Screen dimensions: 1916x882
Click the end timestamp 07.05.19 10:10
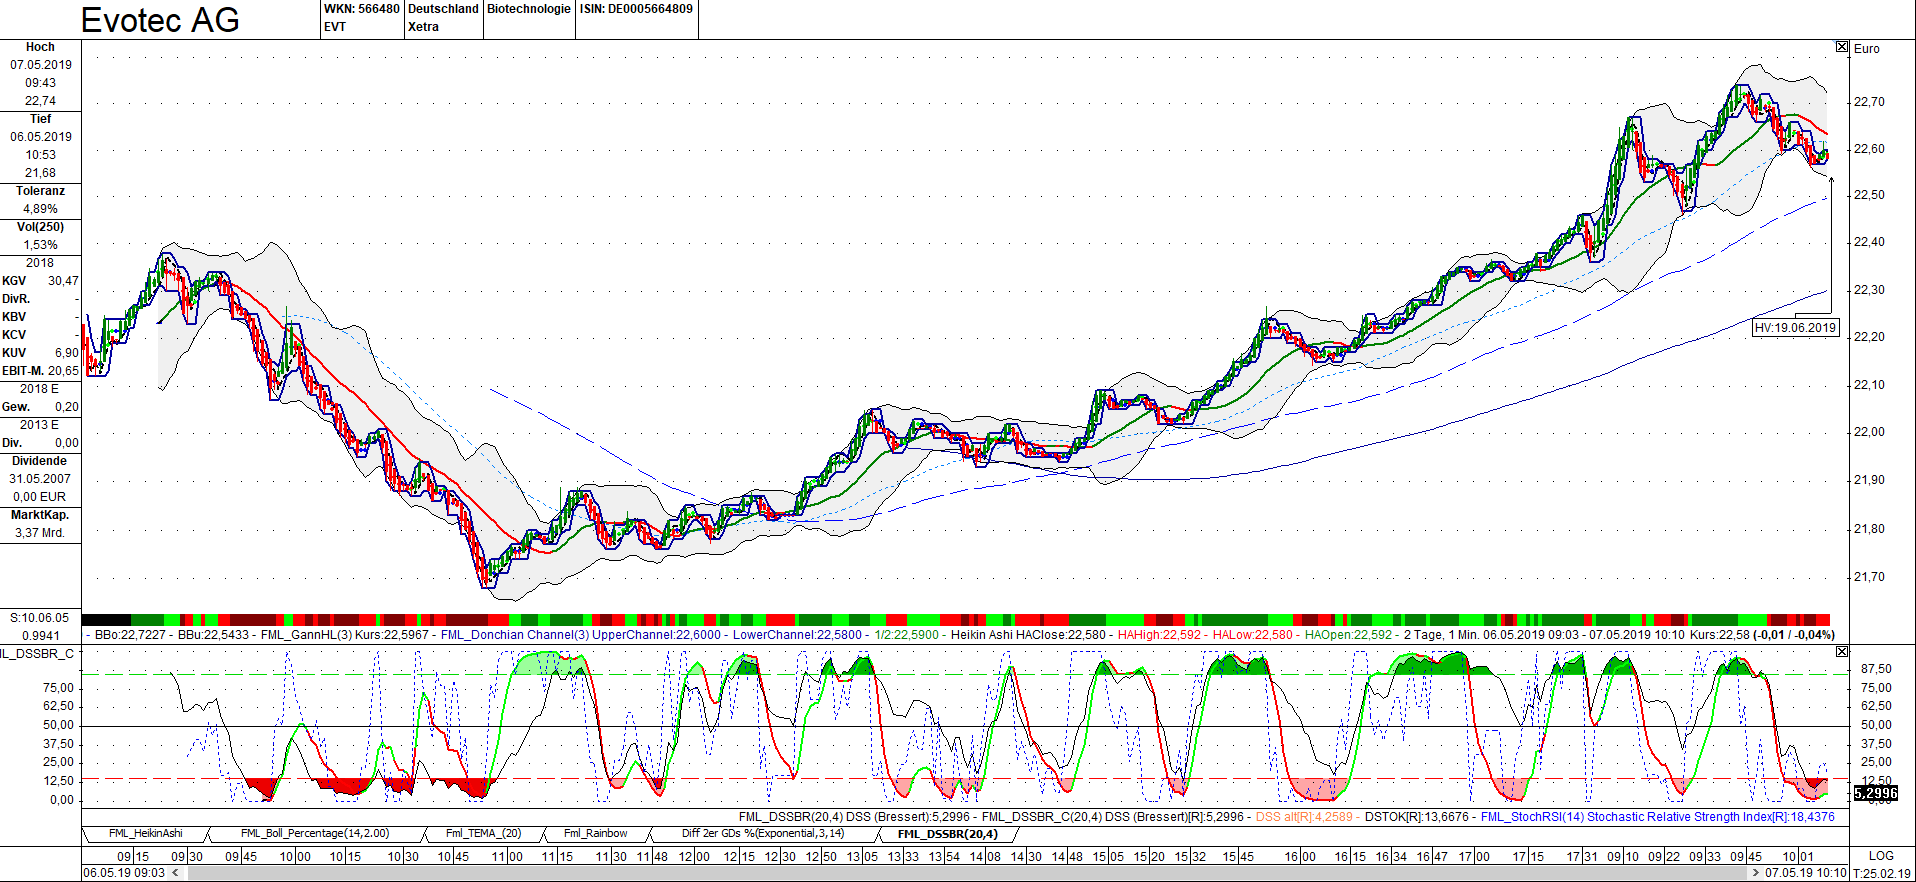click(x=1806, y=873)
